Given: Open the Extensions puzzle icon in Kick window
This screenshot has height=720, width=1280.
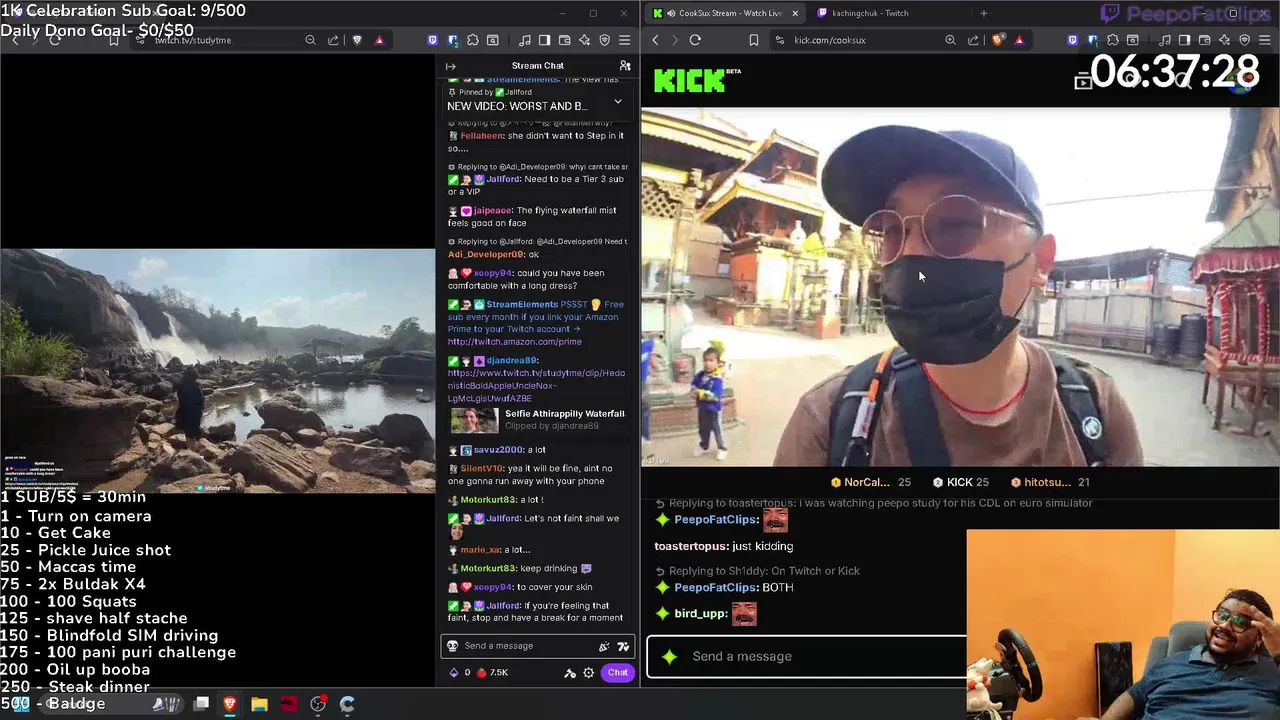Looking at the screenshot, I should tap(1112, 40).
